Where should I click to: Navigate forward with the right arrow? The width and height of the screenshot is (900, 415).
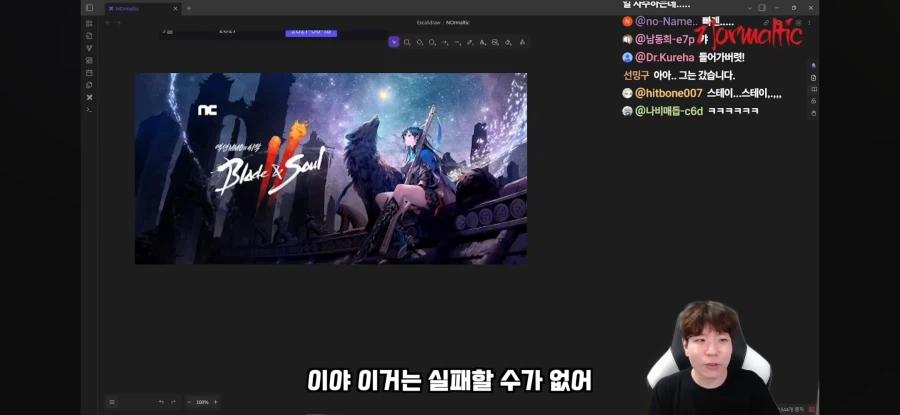point(119,23)
